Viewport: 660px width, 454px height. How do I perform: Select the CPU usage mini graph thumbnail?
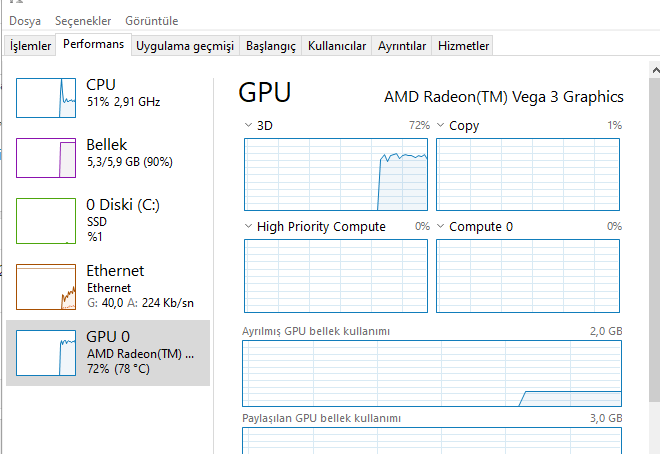[46, 96]
